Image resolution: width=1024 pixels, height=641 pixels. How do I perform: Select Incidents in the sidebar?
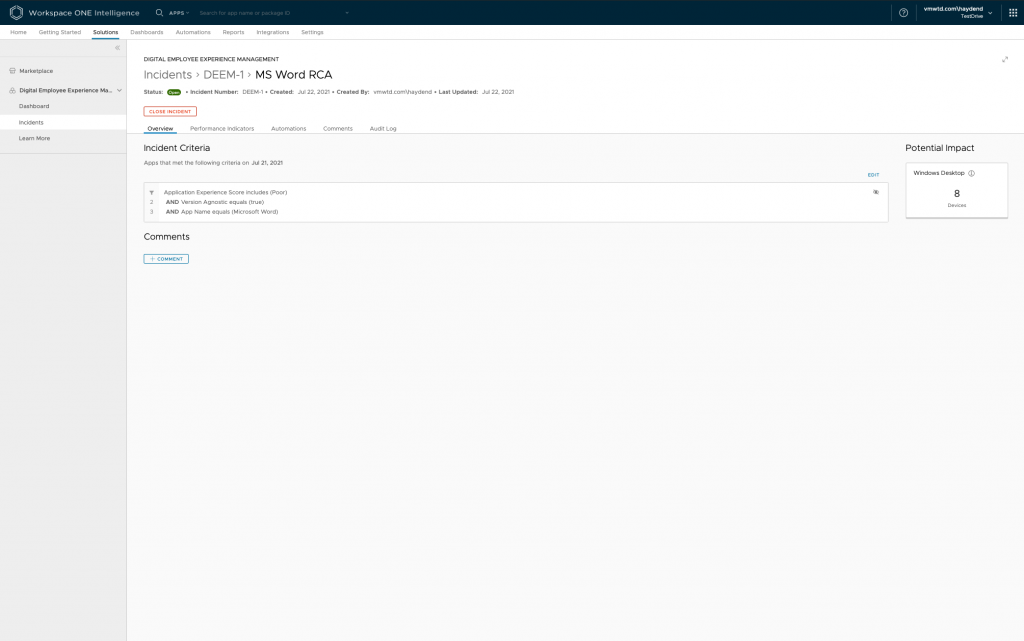click(x=63, y=122)
